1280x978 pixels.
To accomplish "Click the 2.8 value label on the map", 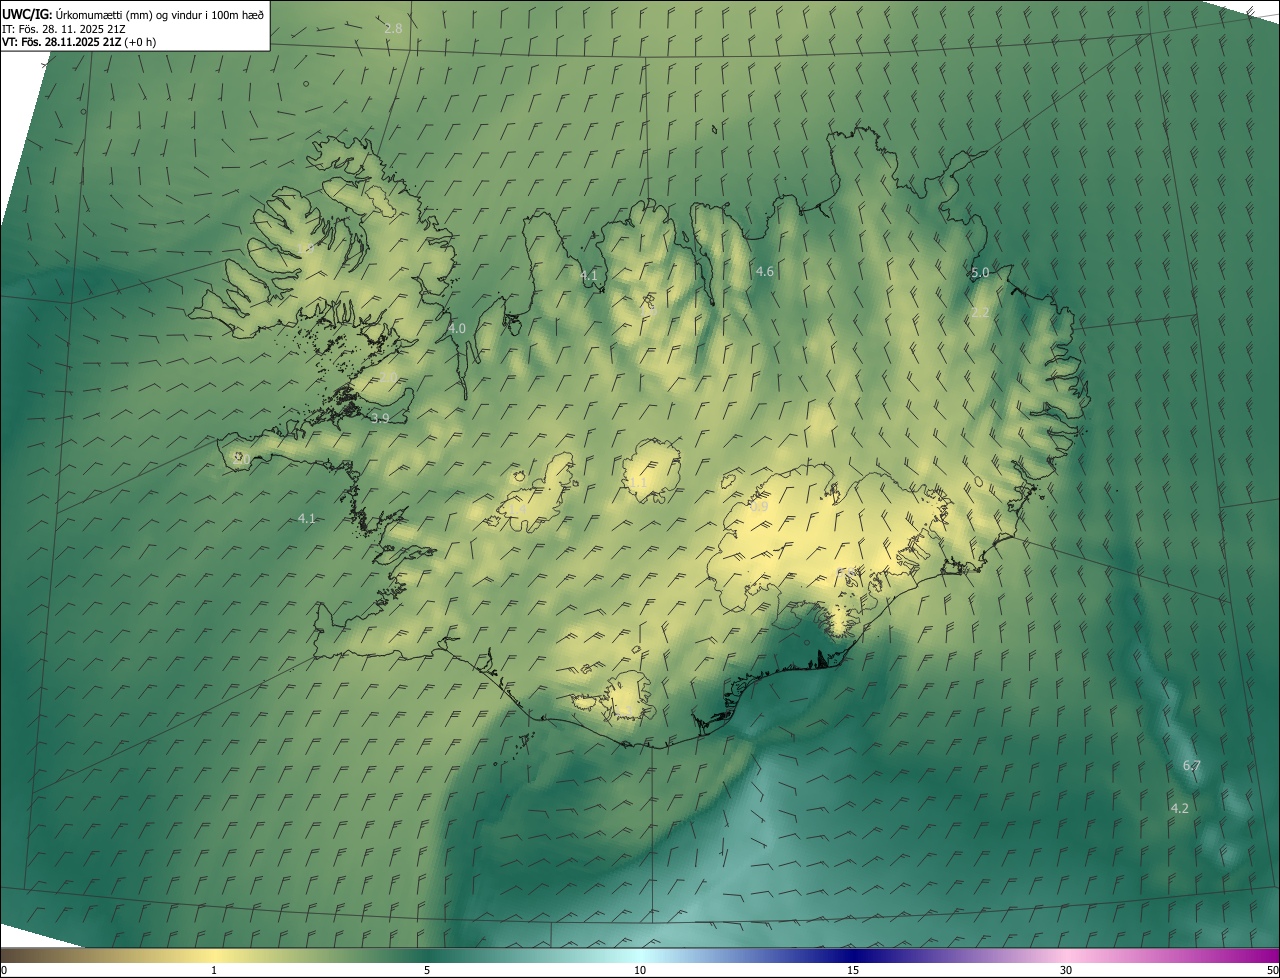I will pos(393,29).
